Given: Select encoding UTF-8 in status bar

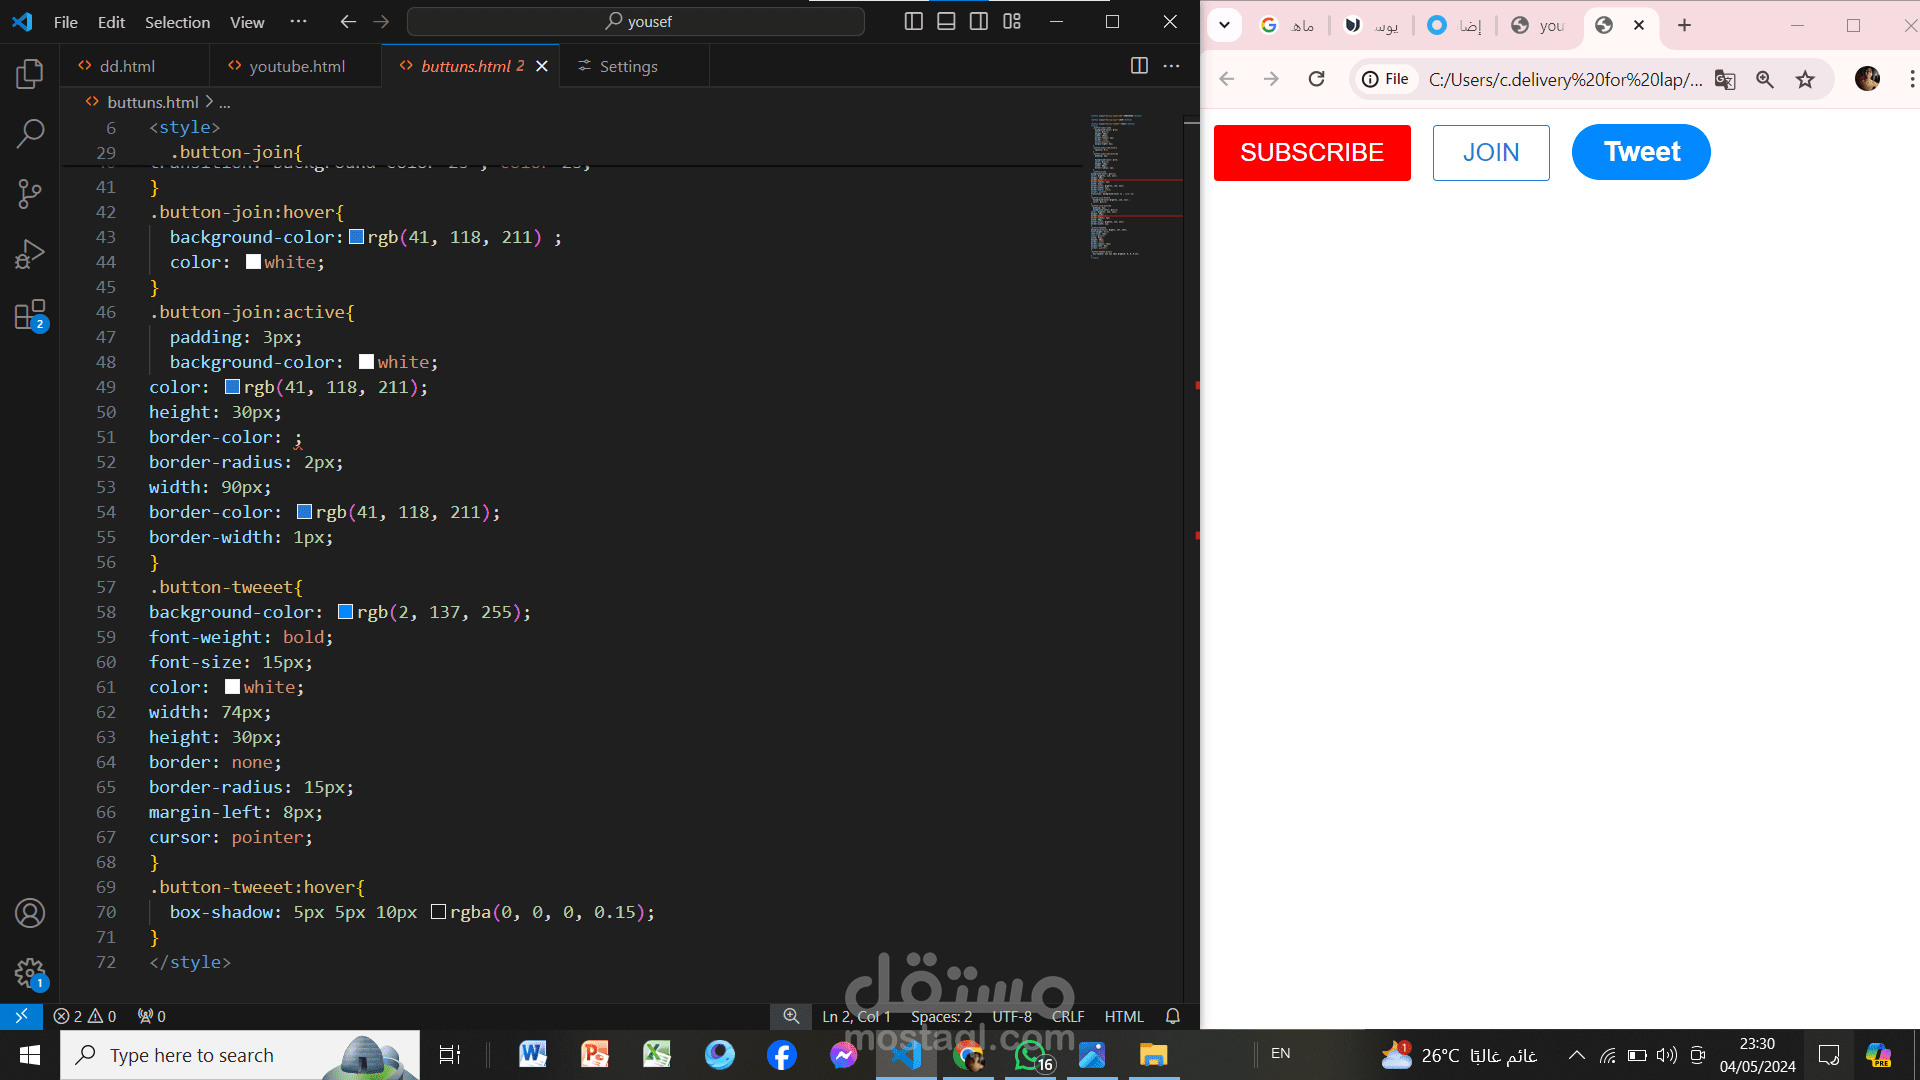Looking at the screenshot, I should (x=1012, y=1016).
